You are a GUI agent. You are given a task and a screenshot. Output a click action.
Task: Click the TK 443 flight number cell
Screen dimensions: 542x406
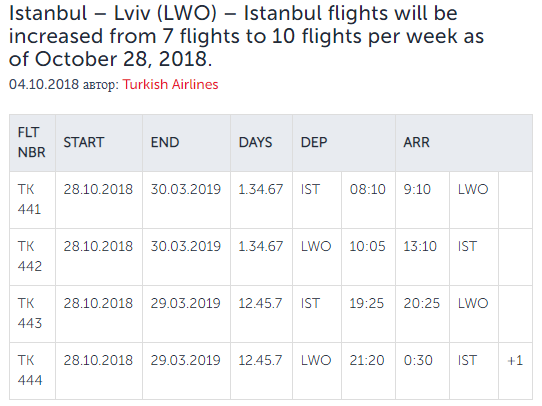coord(30,313)
